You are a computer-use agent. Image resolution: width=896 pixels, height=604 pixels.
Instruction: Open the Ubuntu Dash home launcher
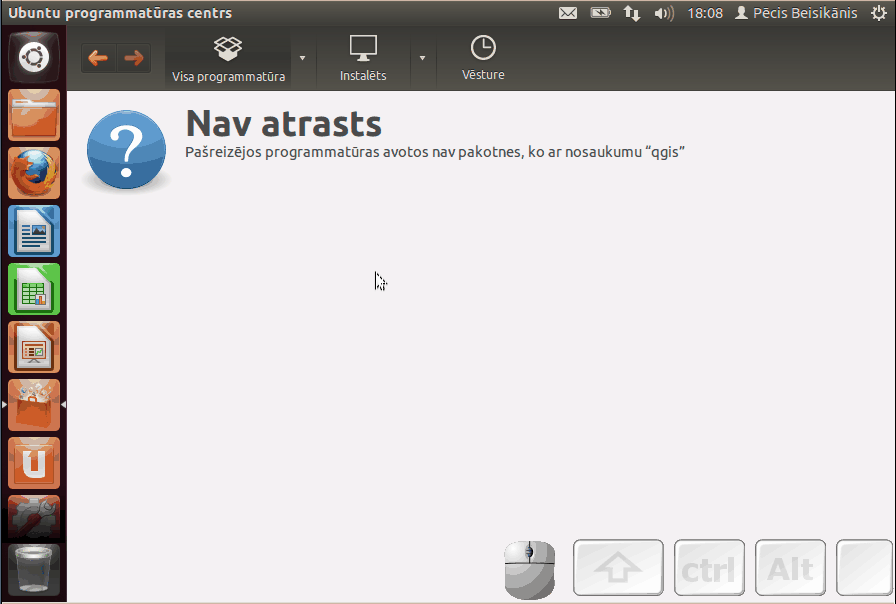pos(34,57)
